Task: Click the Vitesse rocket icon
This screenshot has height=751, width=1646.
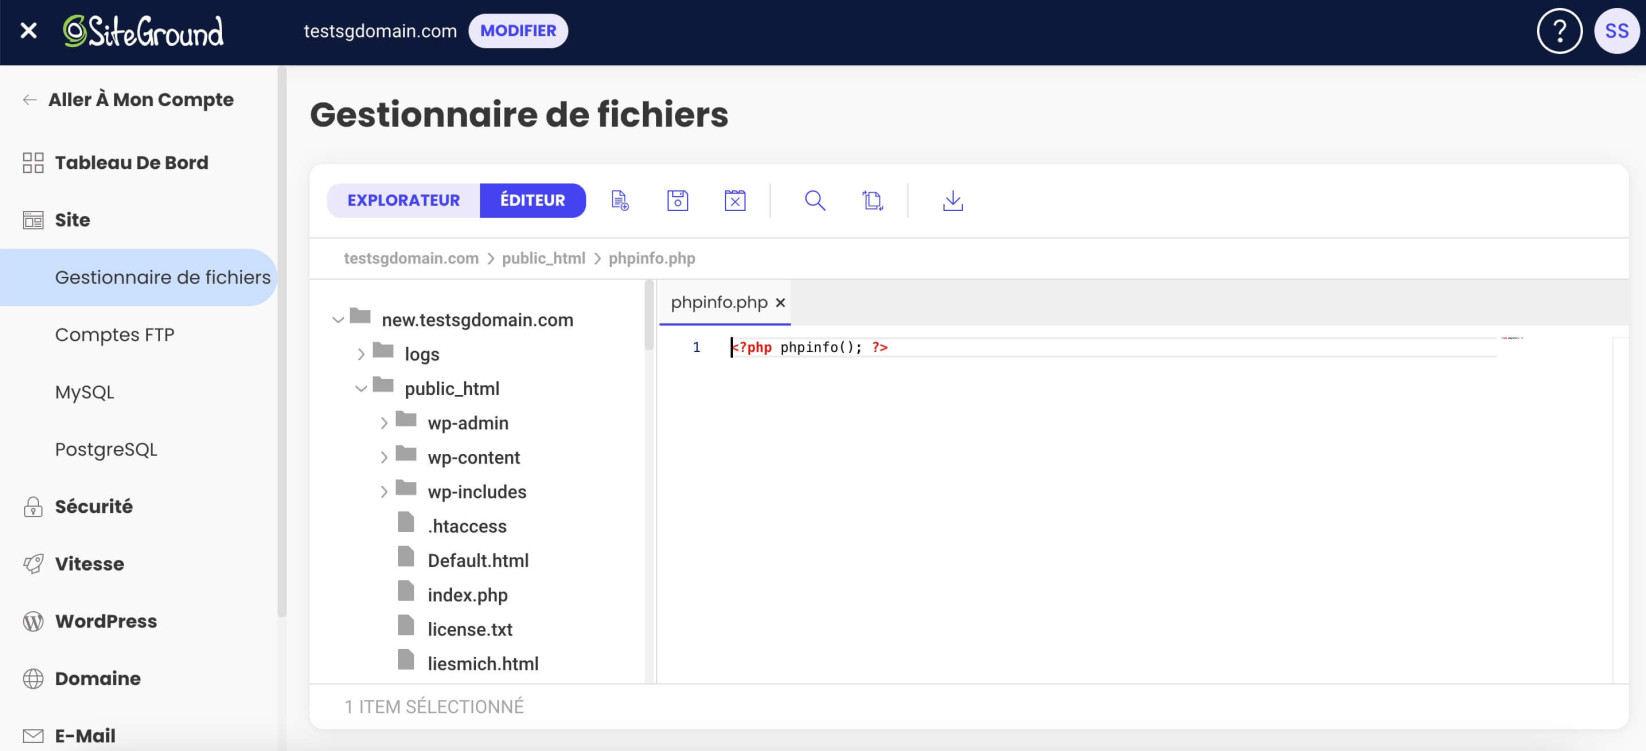Action: point(33,564)
